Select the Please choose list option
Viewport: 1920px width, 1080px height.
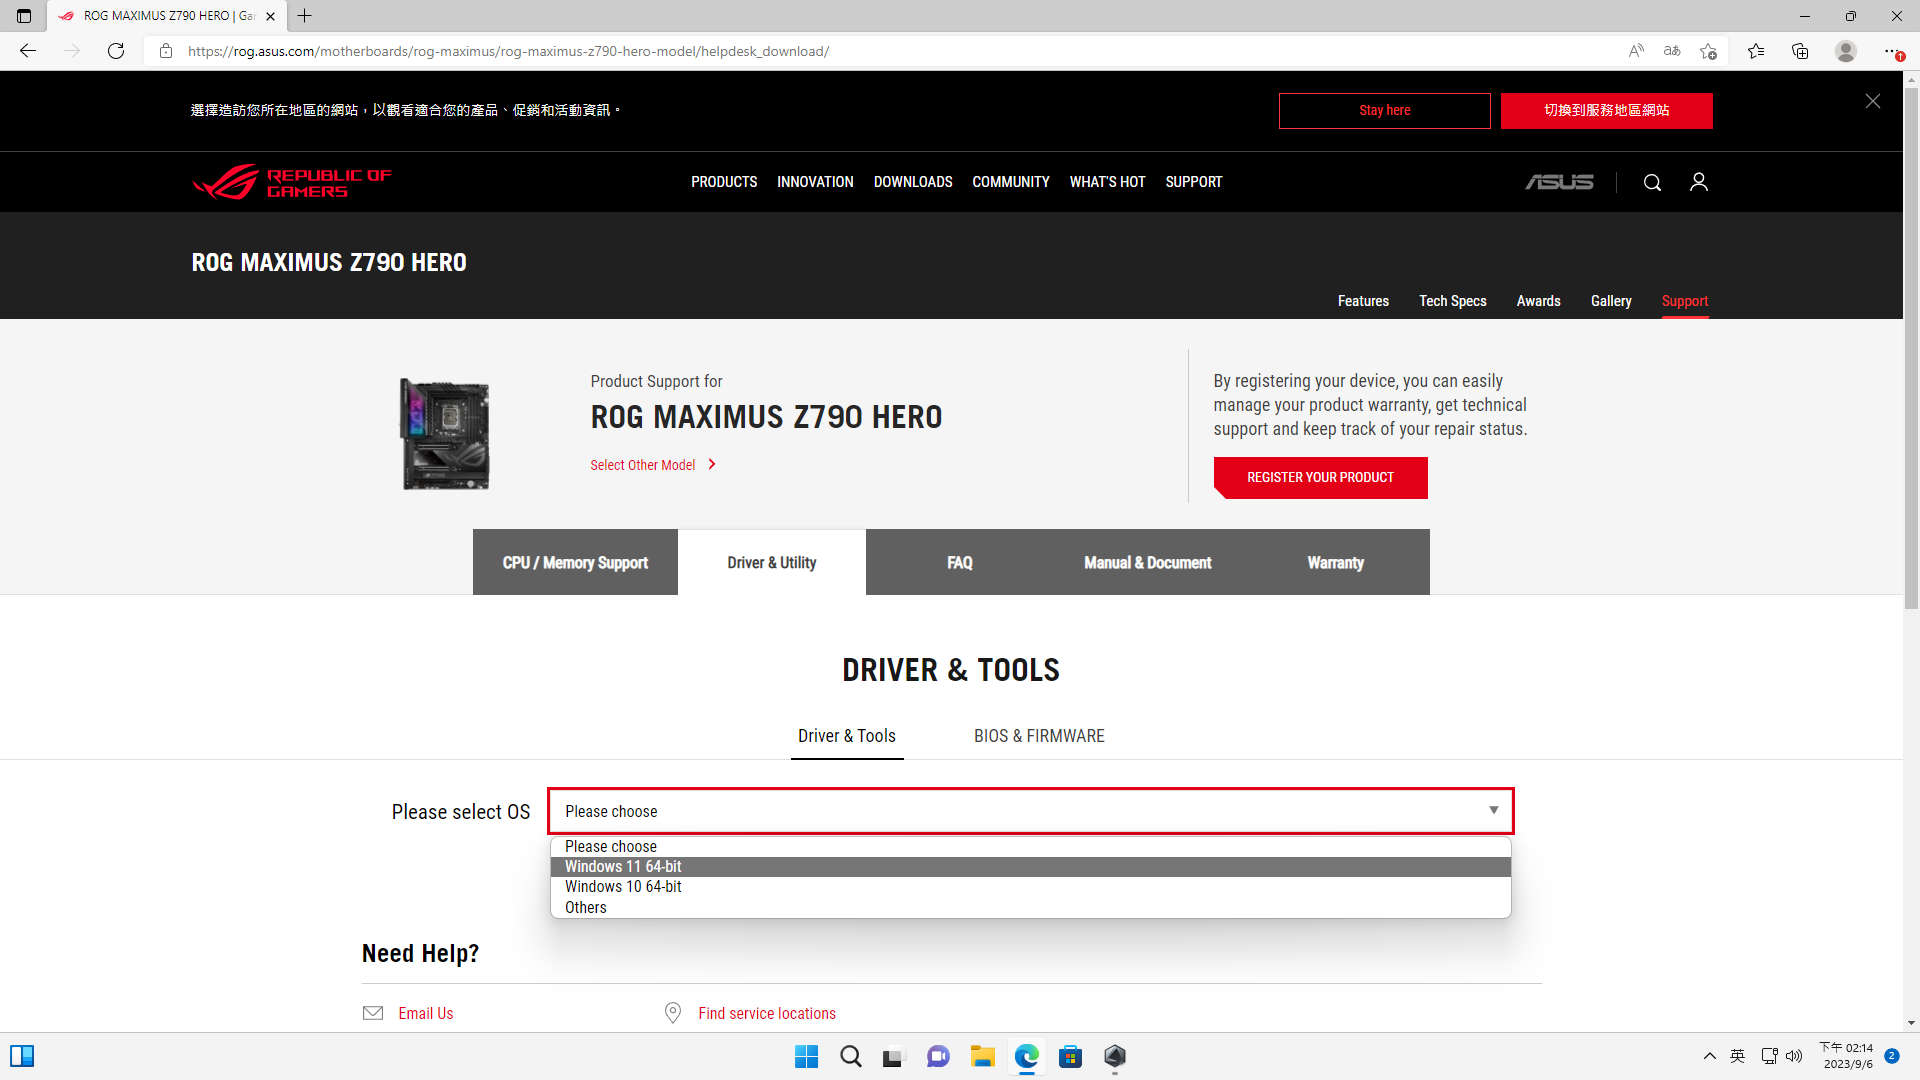coord(1030,847)
